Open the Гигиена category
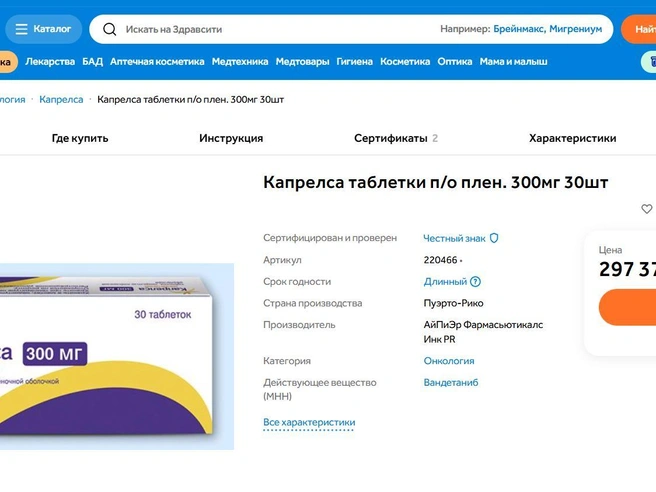Screen dimensions: 656x492 click(x=355, y=62)
